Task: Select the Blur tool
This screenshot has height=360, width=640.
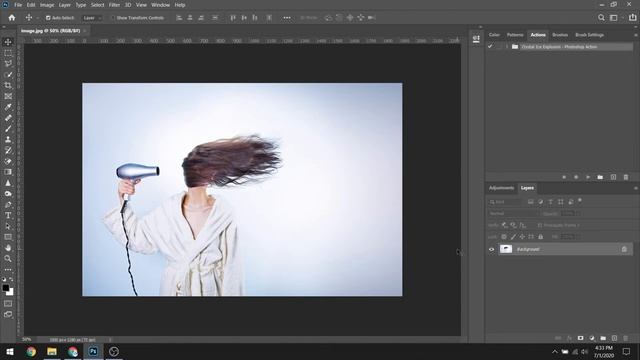Action: pyautogui.click(x=8, y=183)
